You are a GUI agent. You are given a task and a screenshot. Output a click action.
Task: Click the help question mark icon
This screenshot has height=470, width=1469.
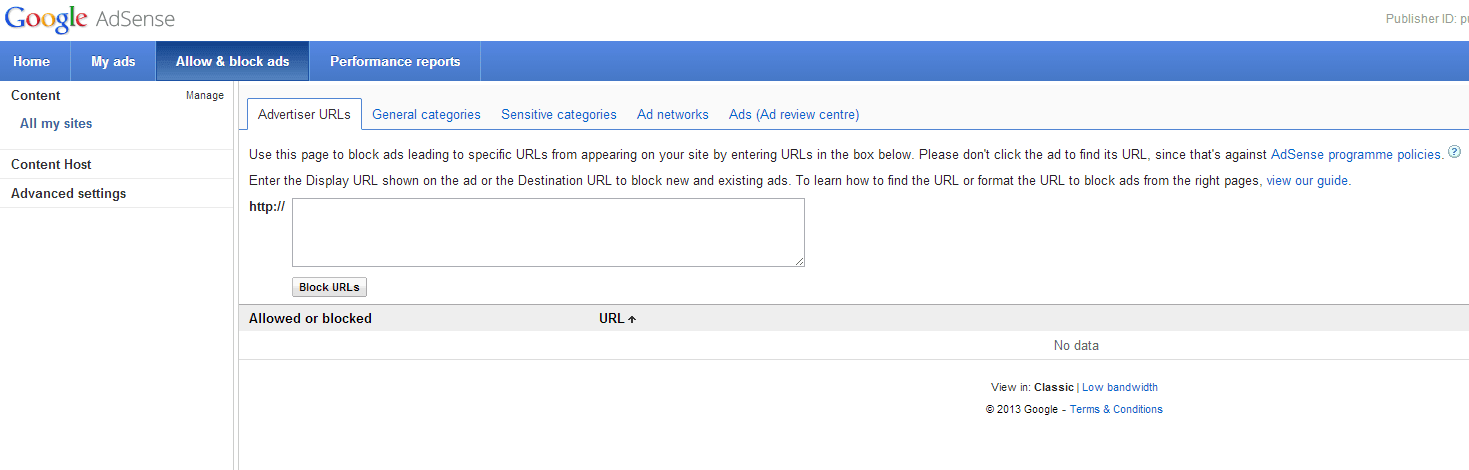[1454, 153]
